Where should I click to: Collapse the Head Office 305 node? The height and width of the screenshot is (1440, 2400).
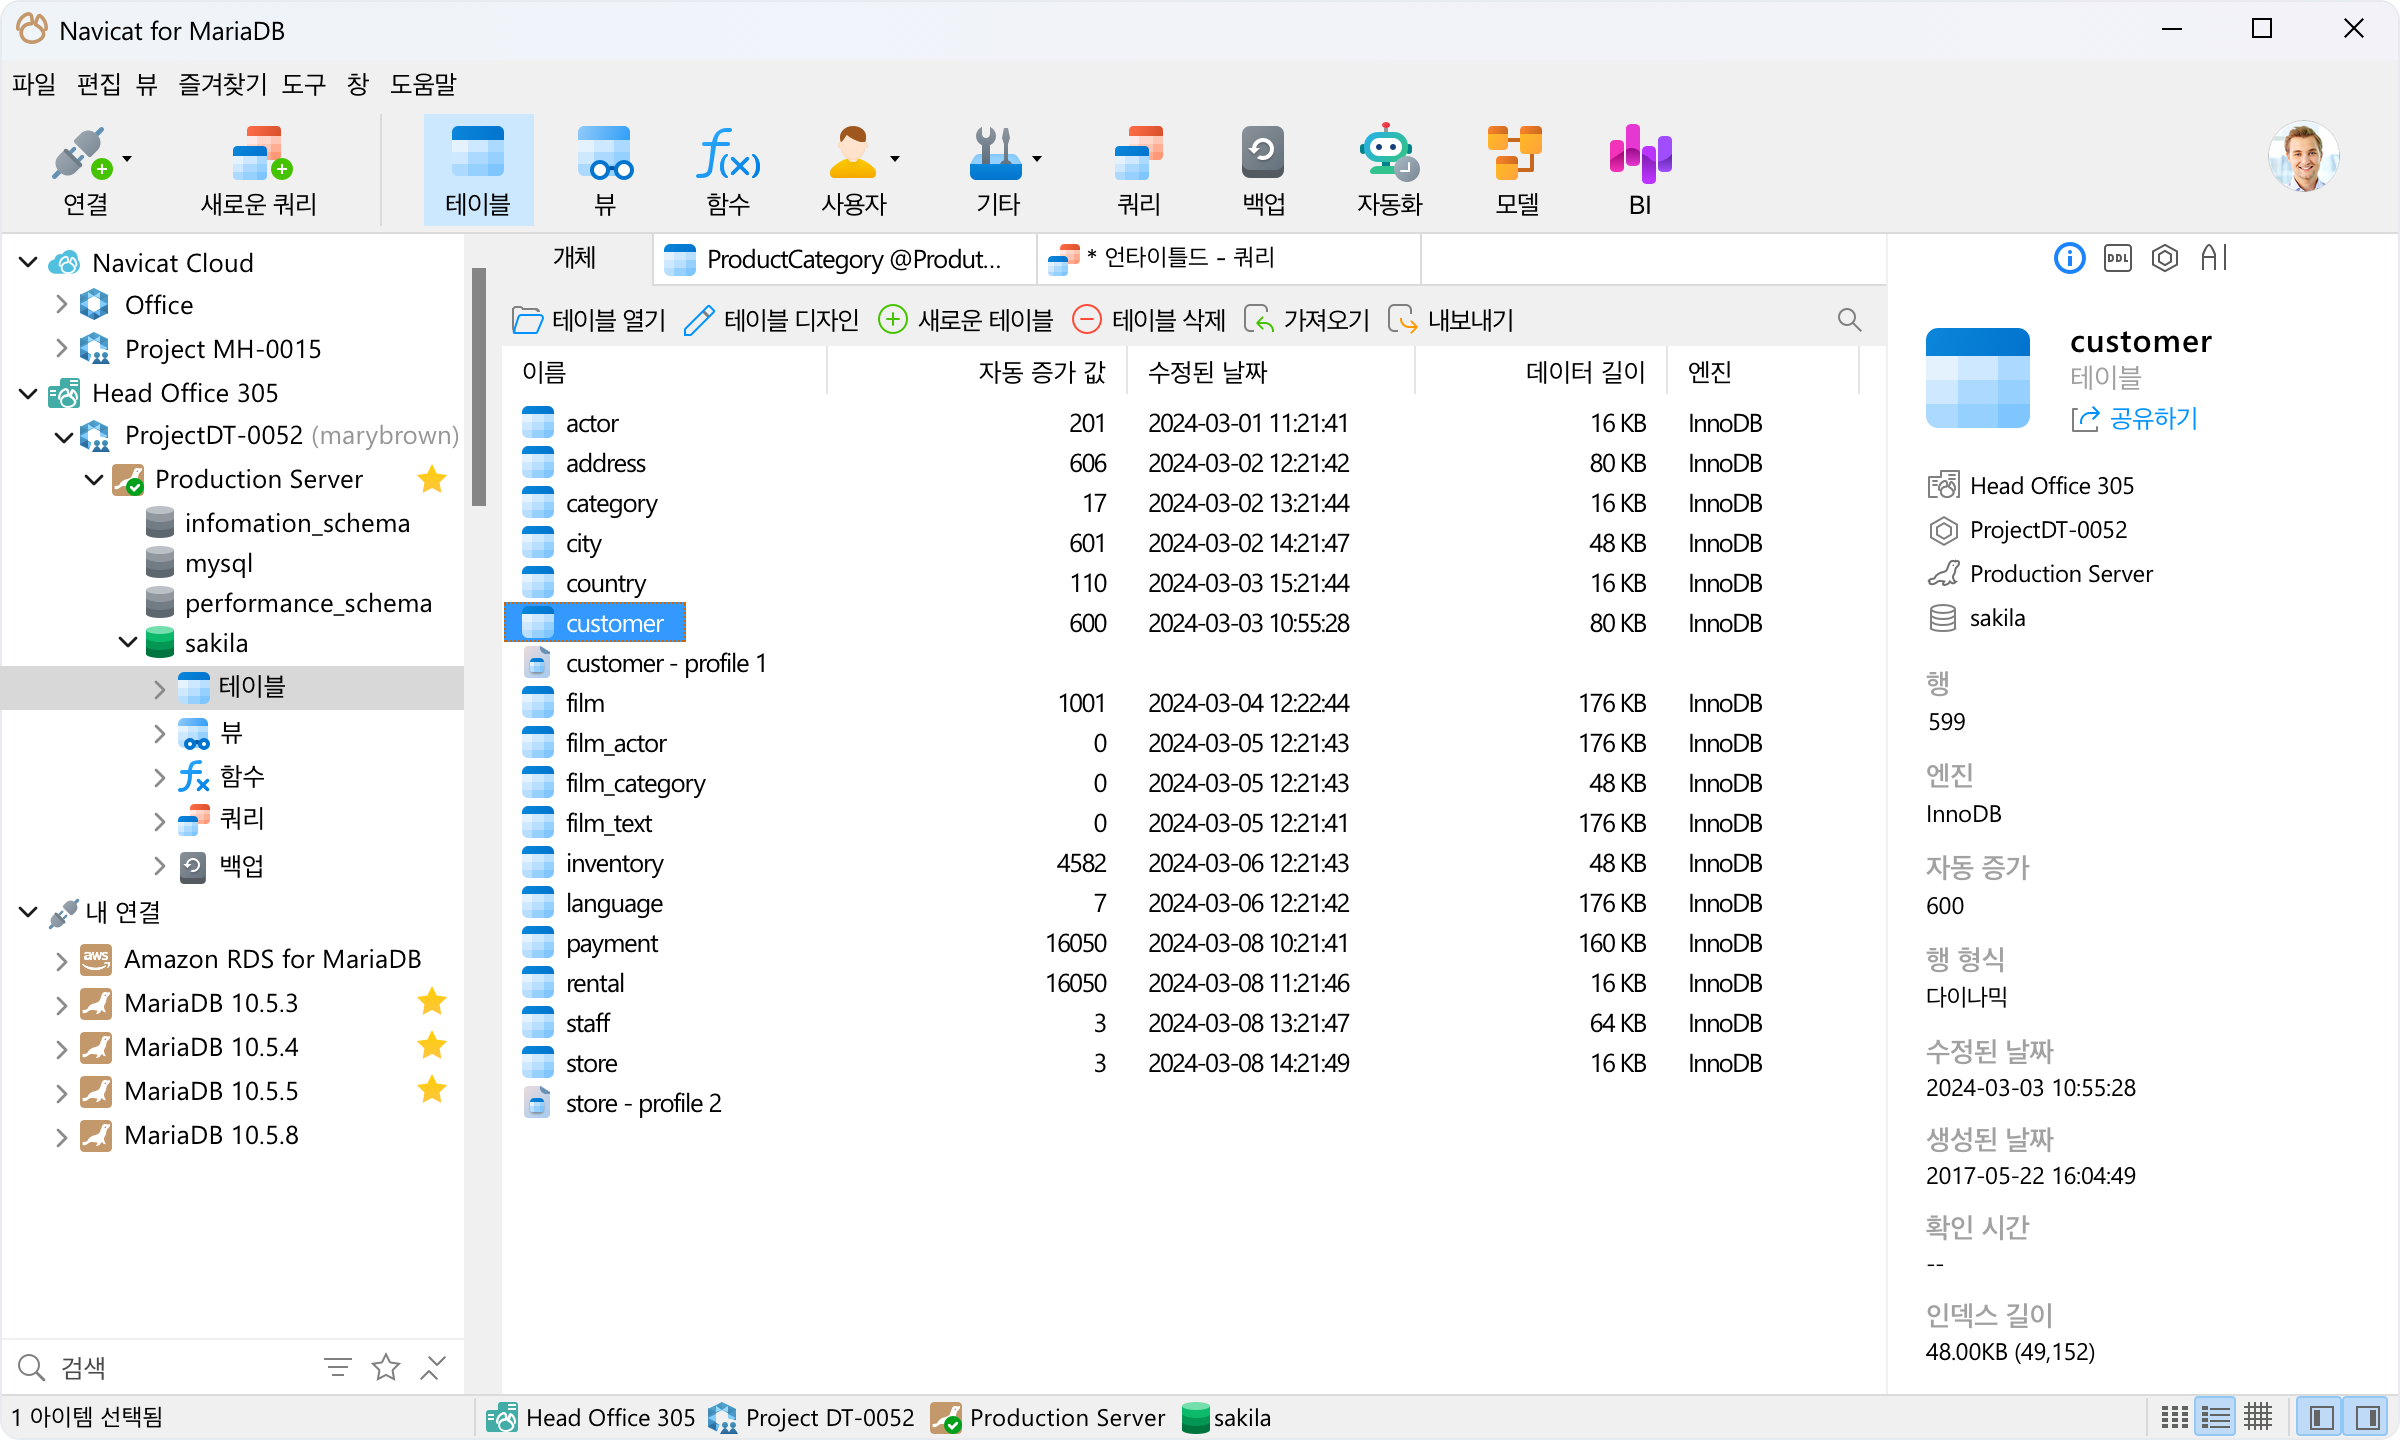tap(28, 393)
